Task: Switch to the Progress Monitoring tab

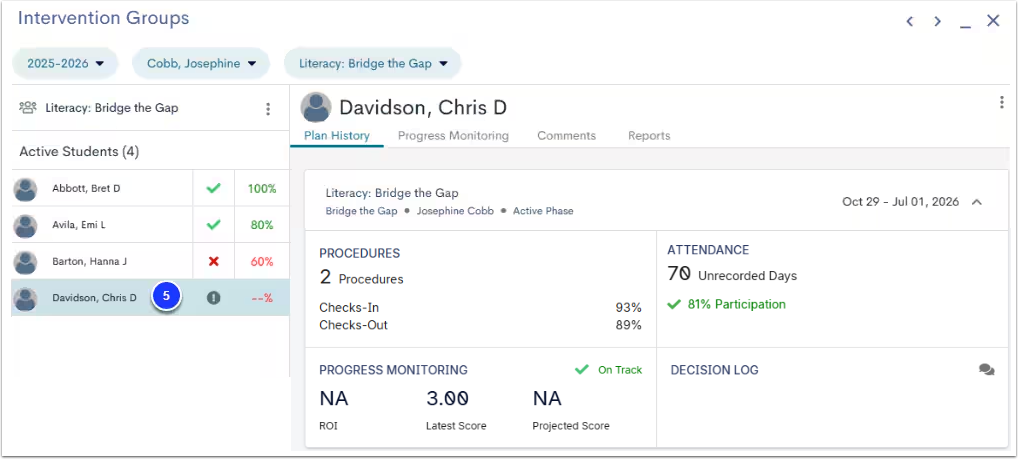Action: click(453, 136)
